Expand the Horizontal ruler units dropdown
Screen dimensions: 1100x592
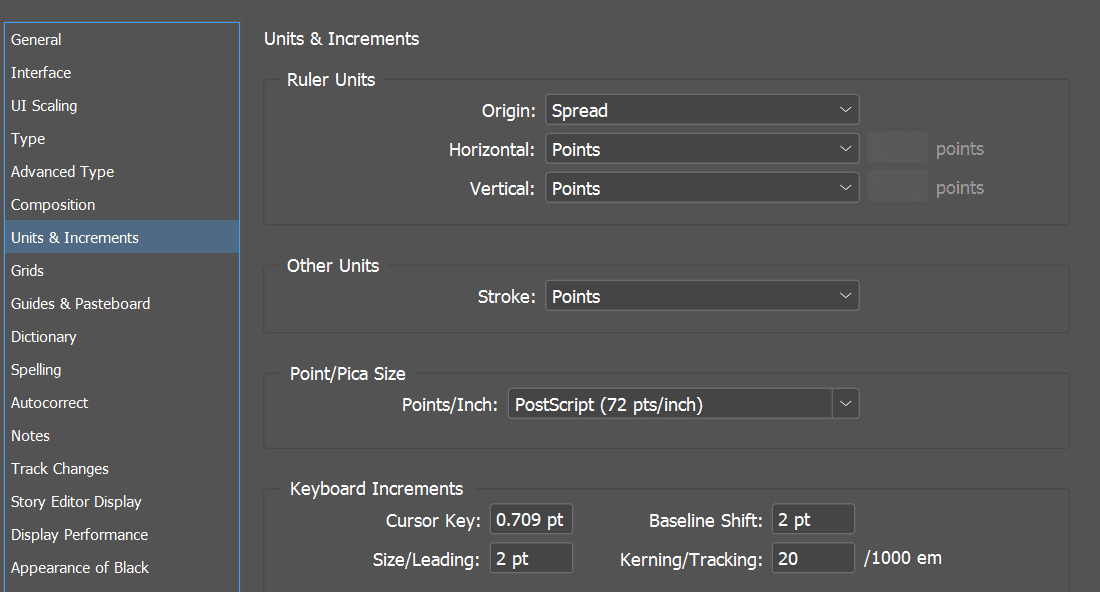point(701,149)
